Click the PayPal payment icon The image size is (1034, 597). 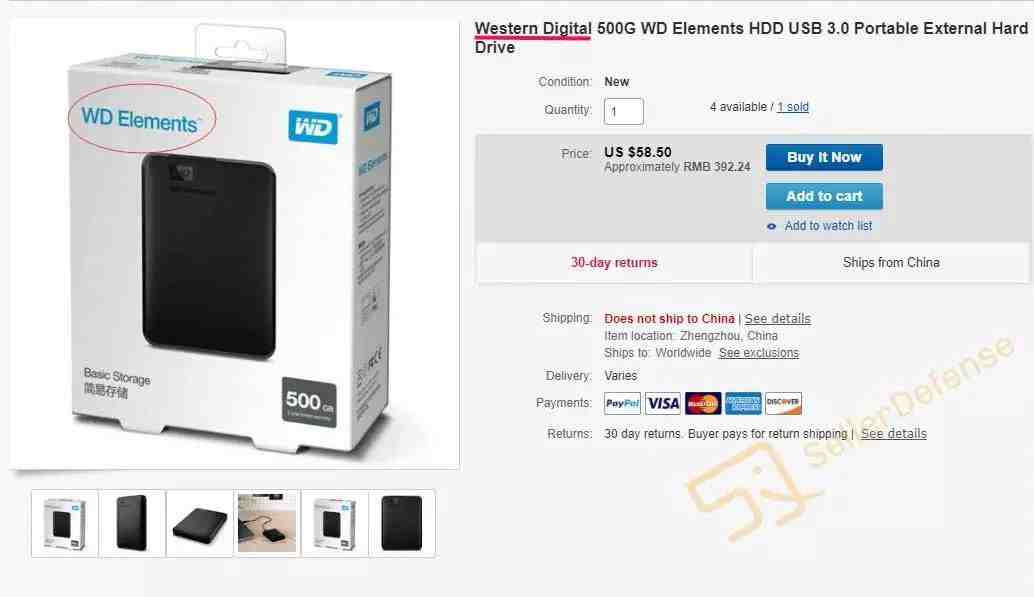[x=622, y=403]
